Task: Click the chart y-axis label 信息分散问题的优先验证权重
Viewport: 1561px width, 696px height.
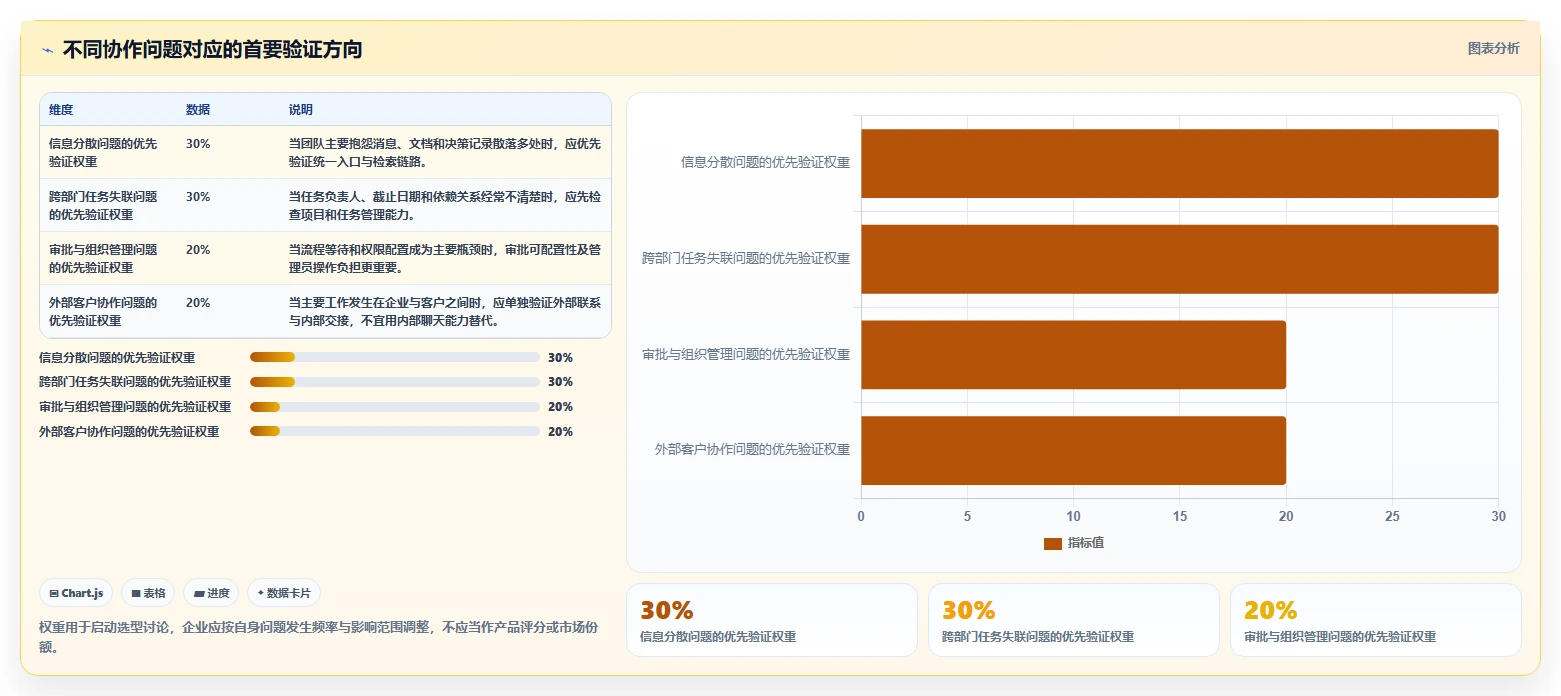Action: (765, 162)
